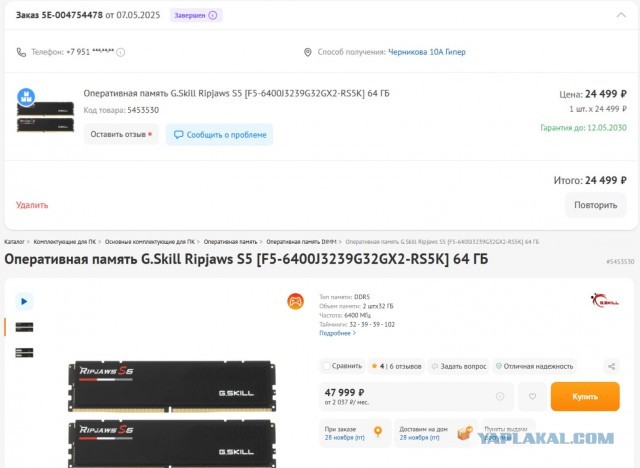This screenshot has width=640, height=468.
Task: Click delivery box icon in Доставим на дом
Action: click(x=464, y=433)
